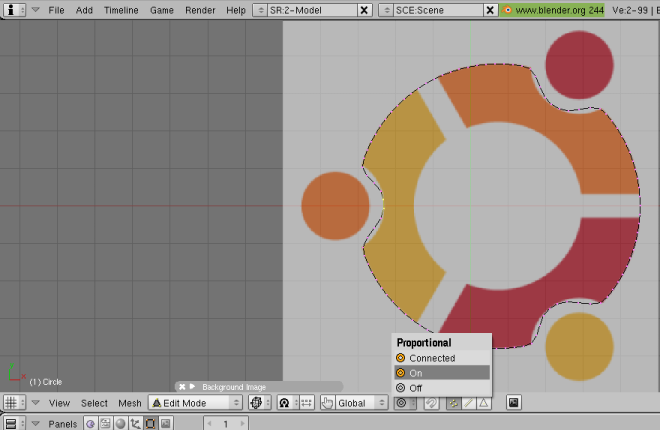
Task: Delete the SR:2-Model screen with X
Action: coord(365,10)
